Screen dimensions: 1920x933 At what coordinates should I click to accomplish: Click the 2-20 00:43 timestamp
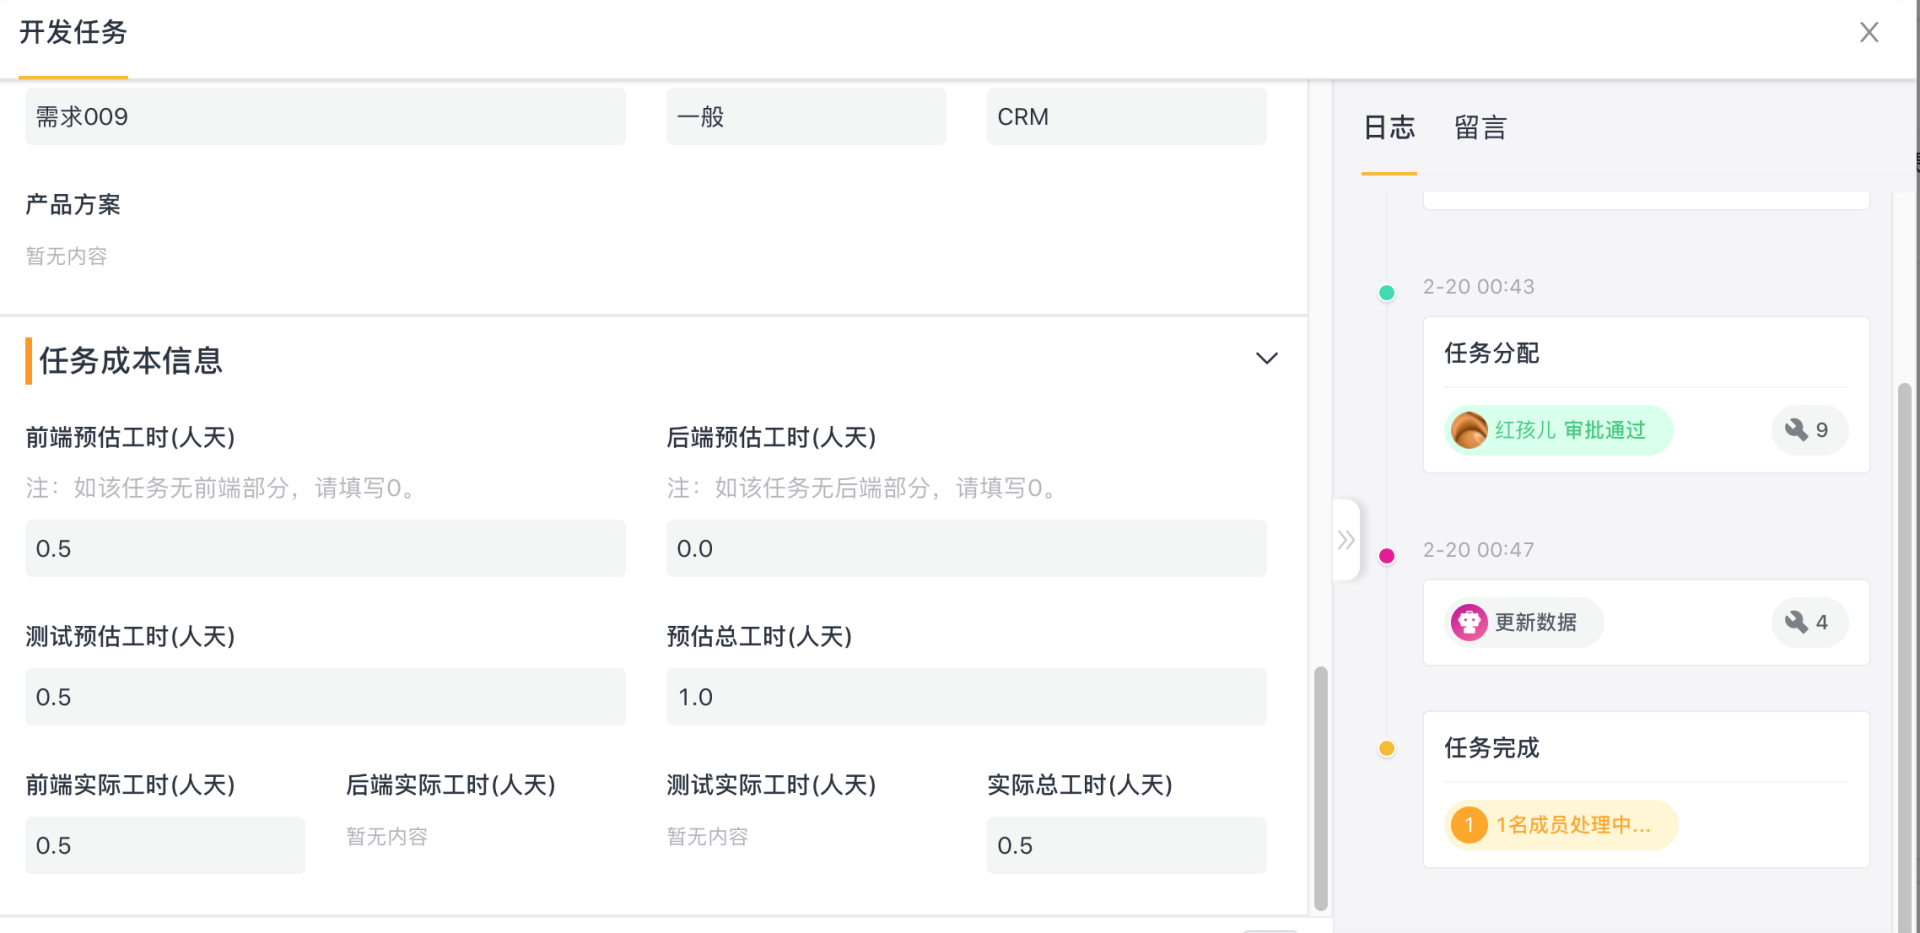(1478, 287)
